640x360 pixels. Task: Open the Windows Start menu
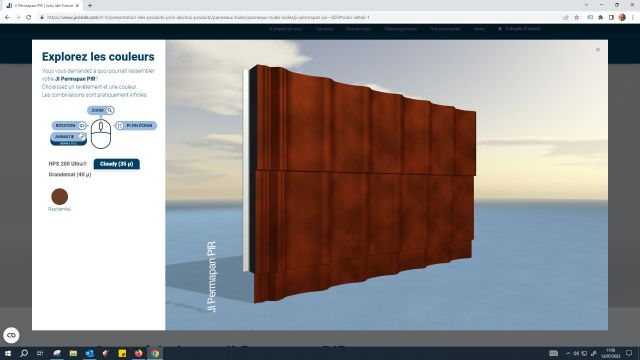8,353
